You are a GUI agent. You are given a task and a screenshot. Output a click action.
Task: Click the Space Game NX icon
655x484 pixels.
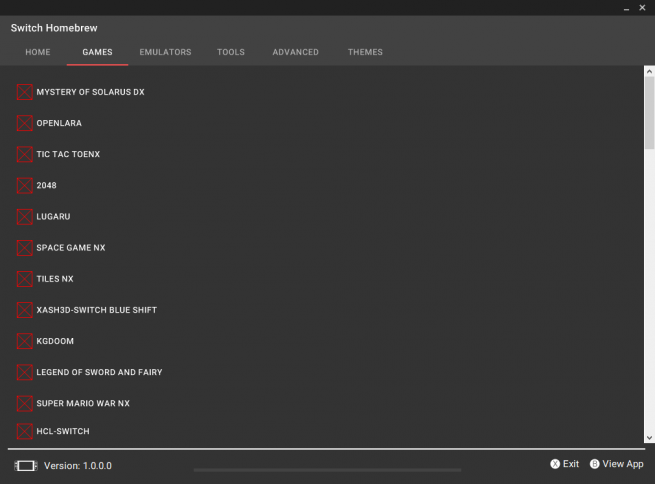25,247
